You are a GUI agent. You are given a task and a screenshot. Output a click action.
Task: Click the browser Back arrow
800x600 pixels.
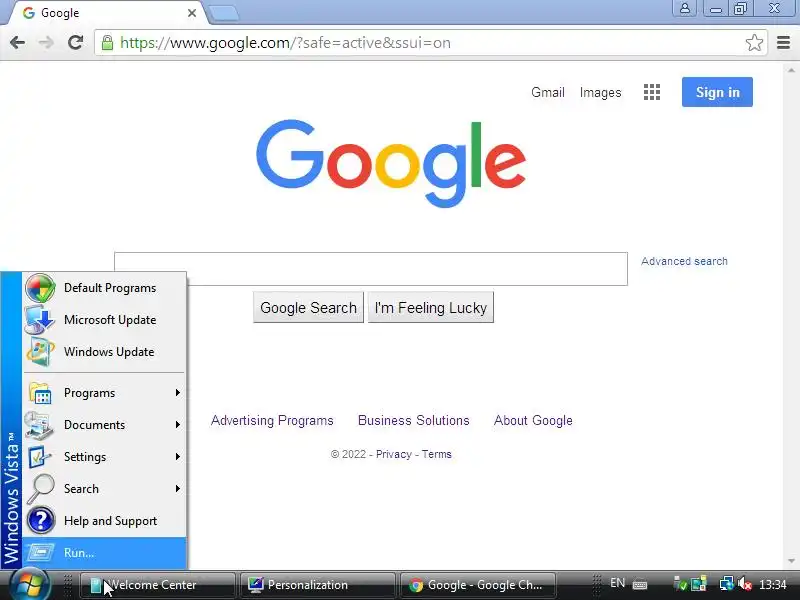17,43
